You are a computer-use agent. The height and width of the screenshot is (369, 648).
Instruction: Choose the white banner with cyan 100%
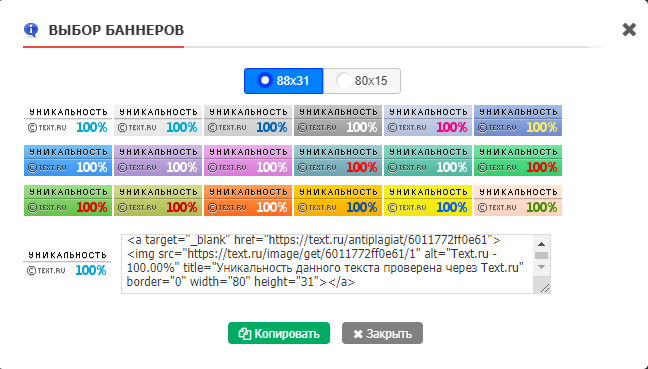[x=68, y=120]
